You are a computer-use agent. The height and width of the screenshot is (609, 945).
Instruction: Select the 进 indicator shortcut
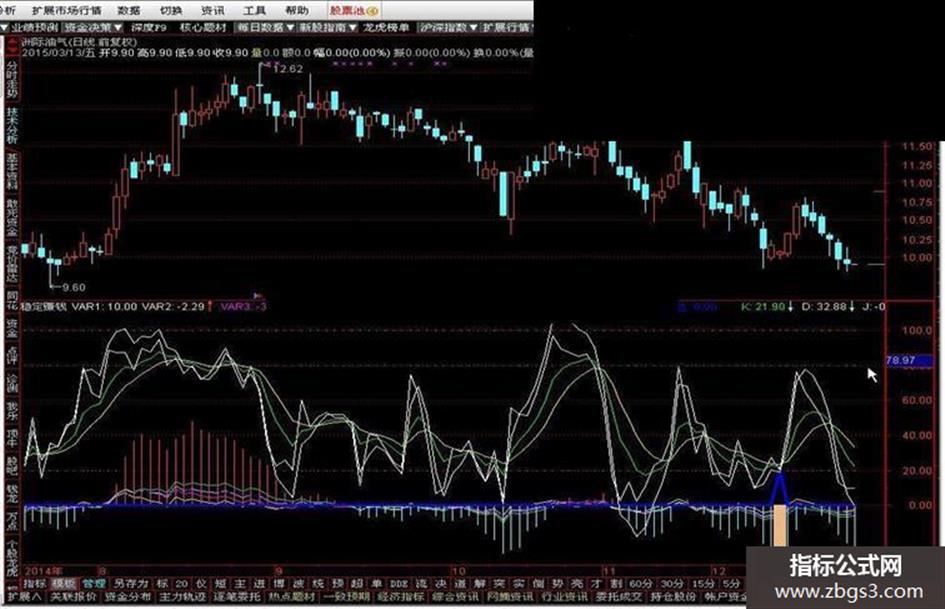[259, 583]
